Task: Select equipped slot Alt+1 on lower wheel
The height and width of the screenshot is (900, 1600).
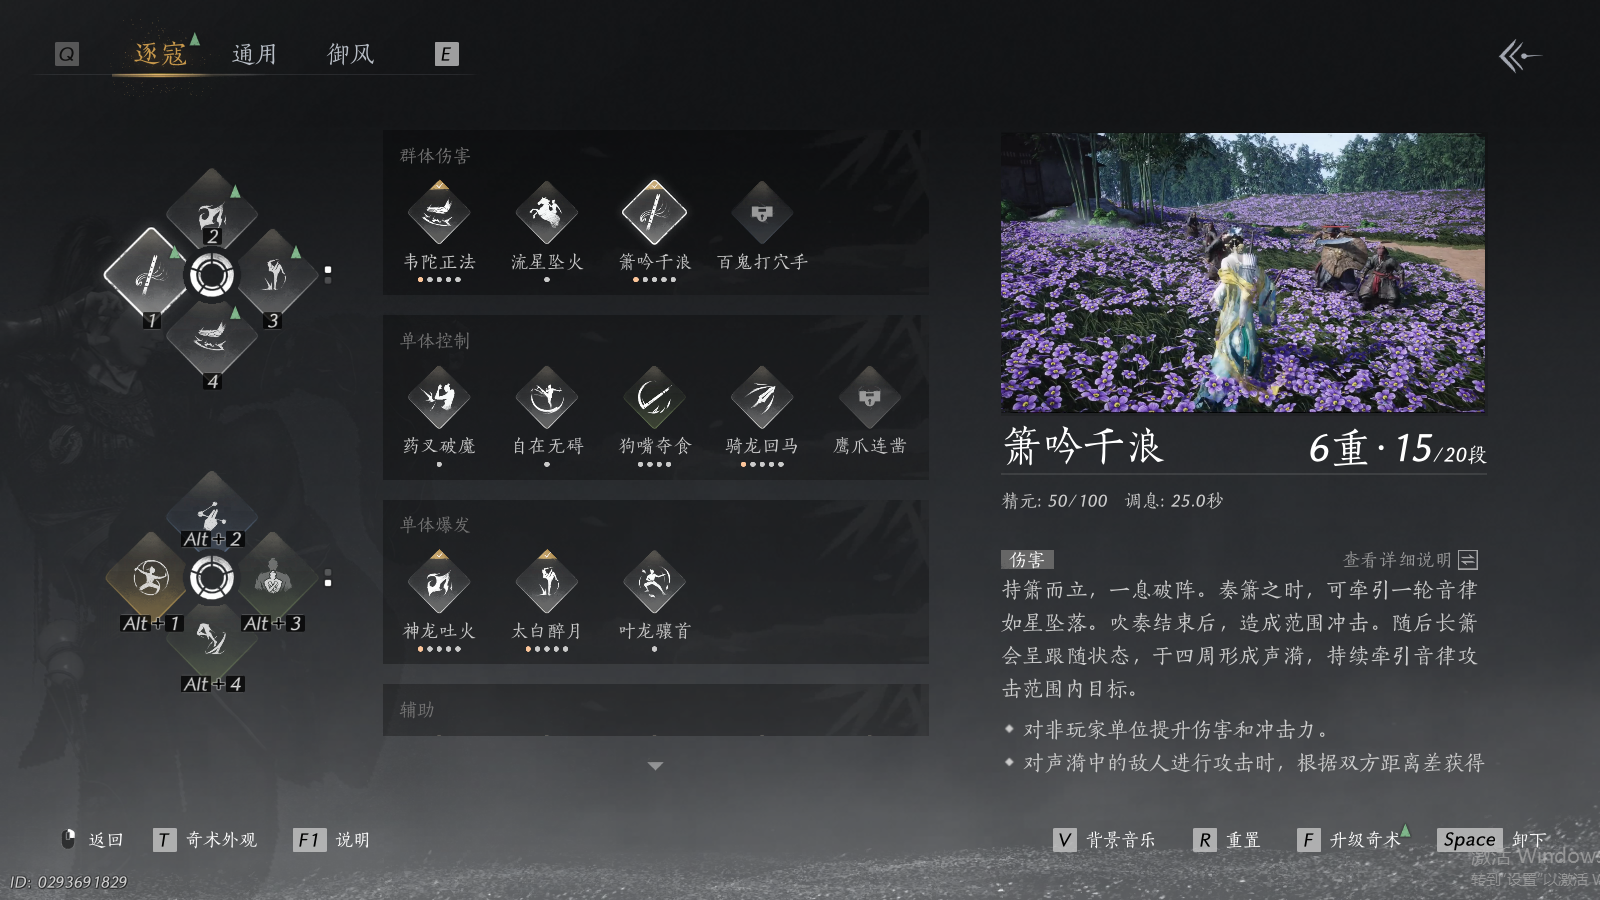Action: click(x=150, y=578)
